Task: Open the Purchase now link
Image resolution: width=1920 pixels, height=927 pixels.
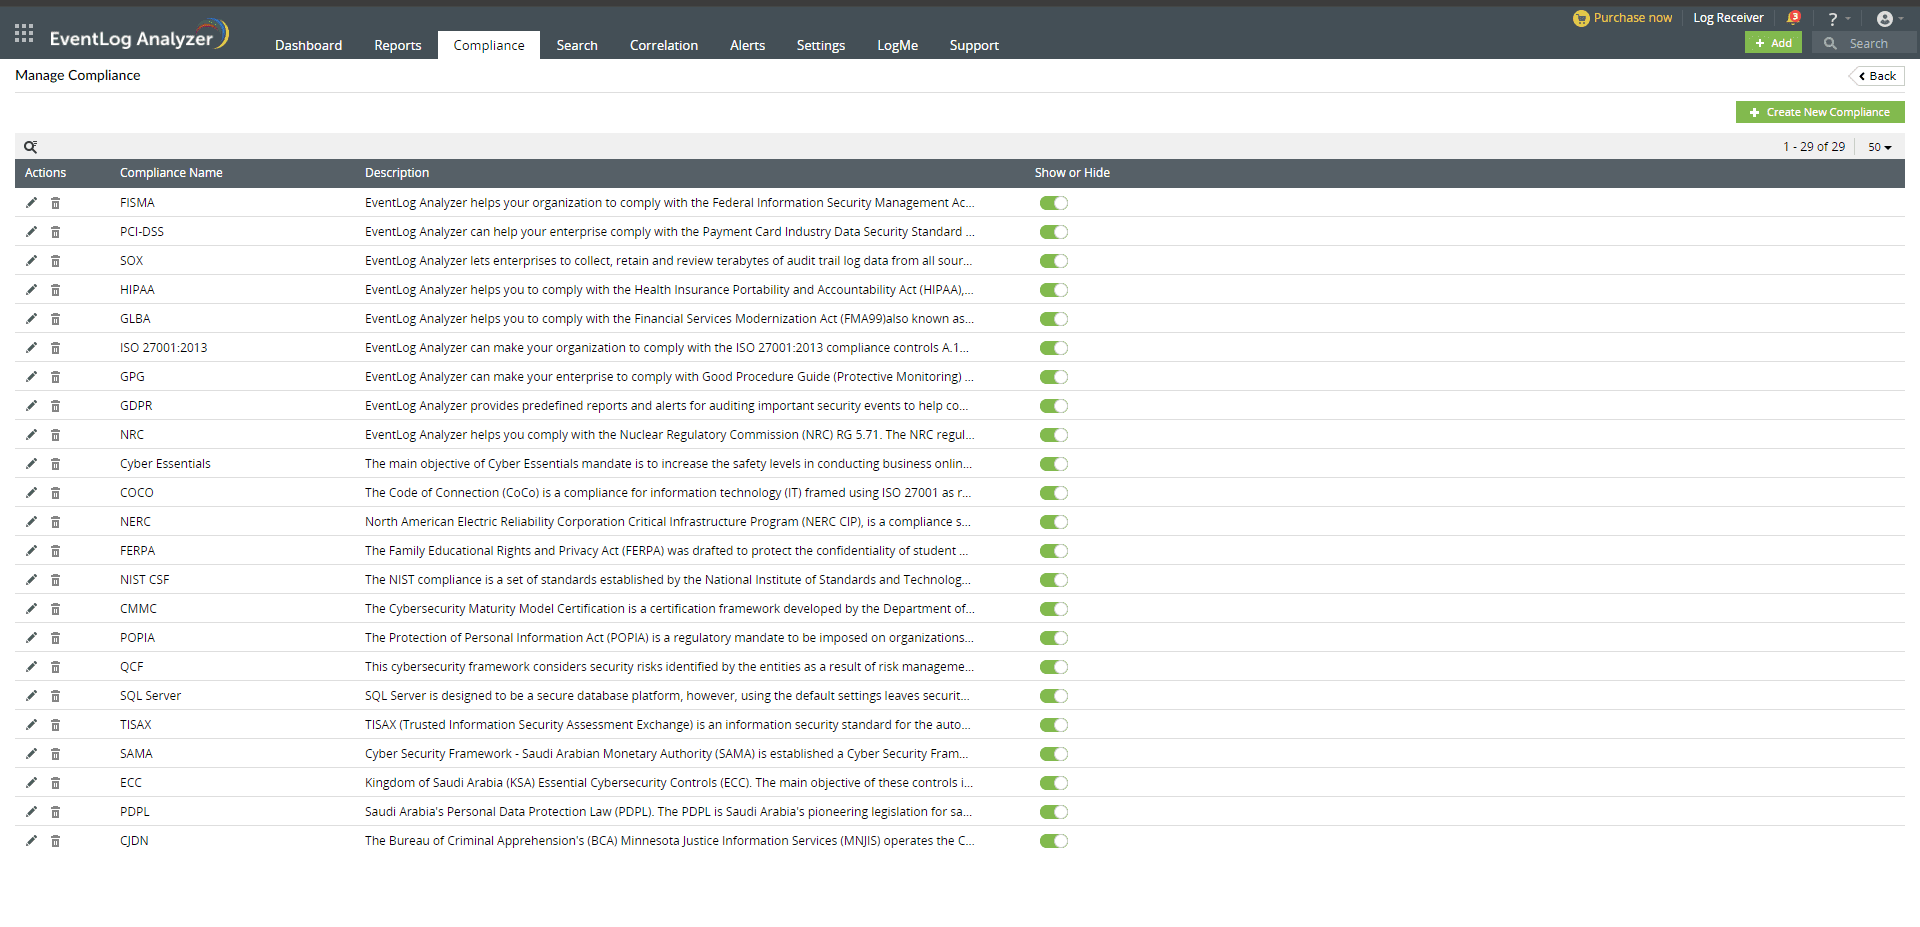Action: pyautogui.click(x=1622, y=18)
